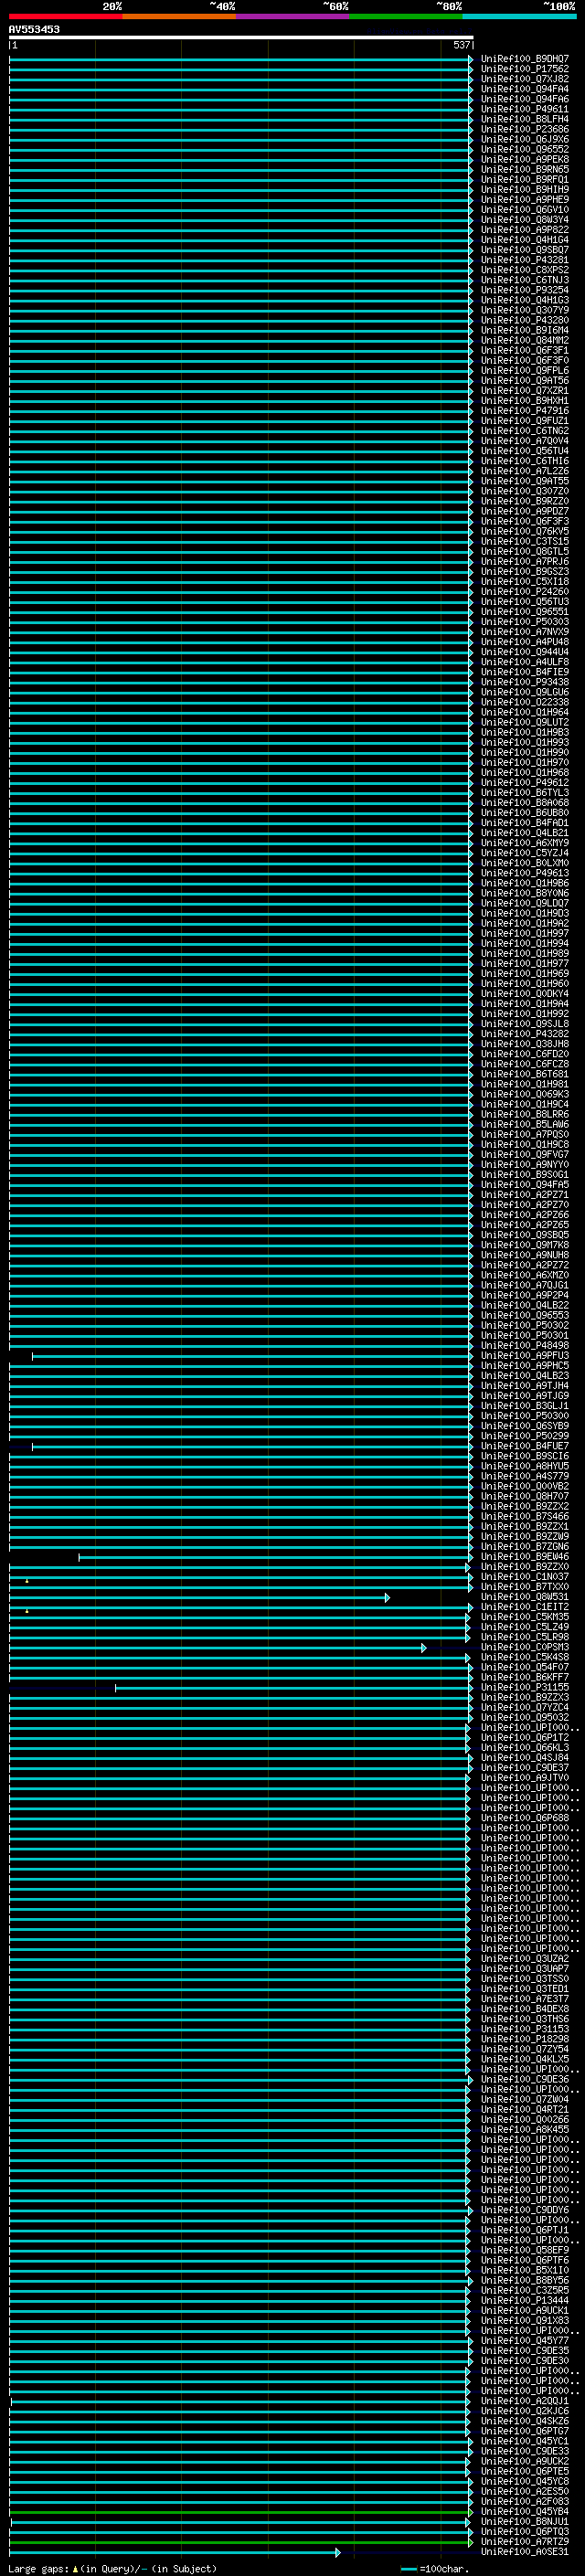The width and height of the screenshot is (585, 2576).
Task: Select the UniRef100_C1N037 label
Action: click(525, 1577)
